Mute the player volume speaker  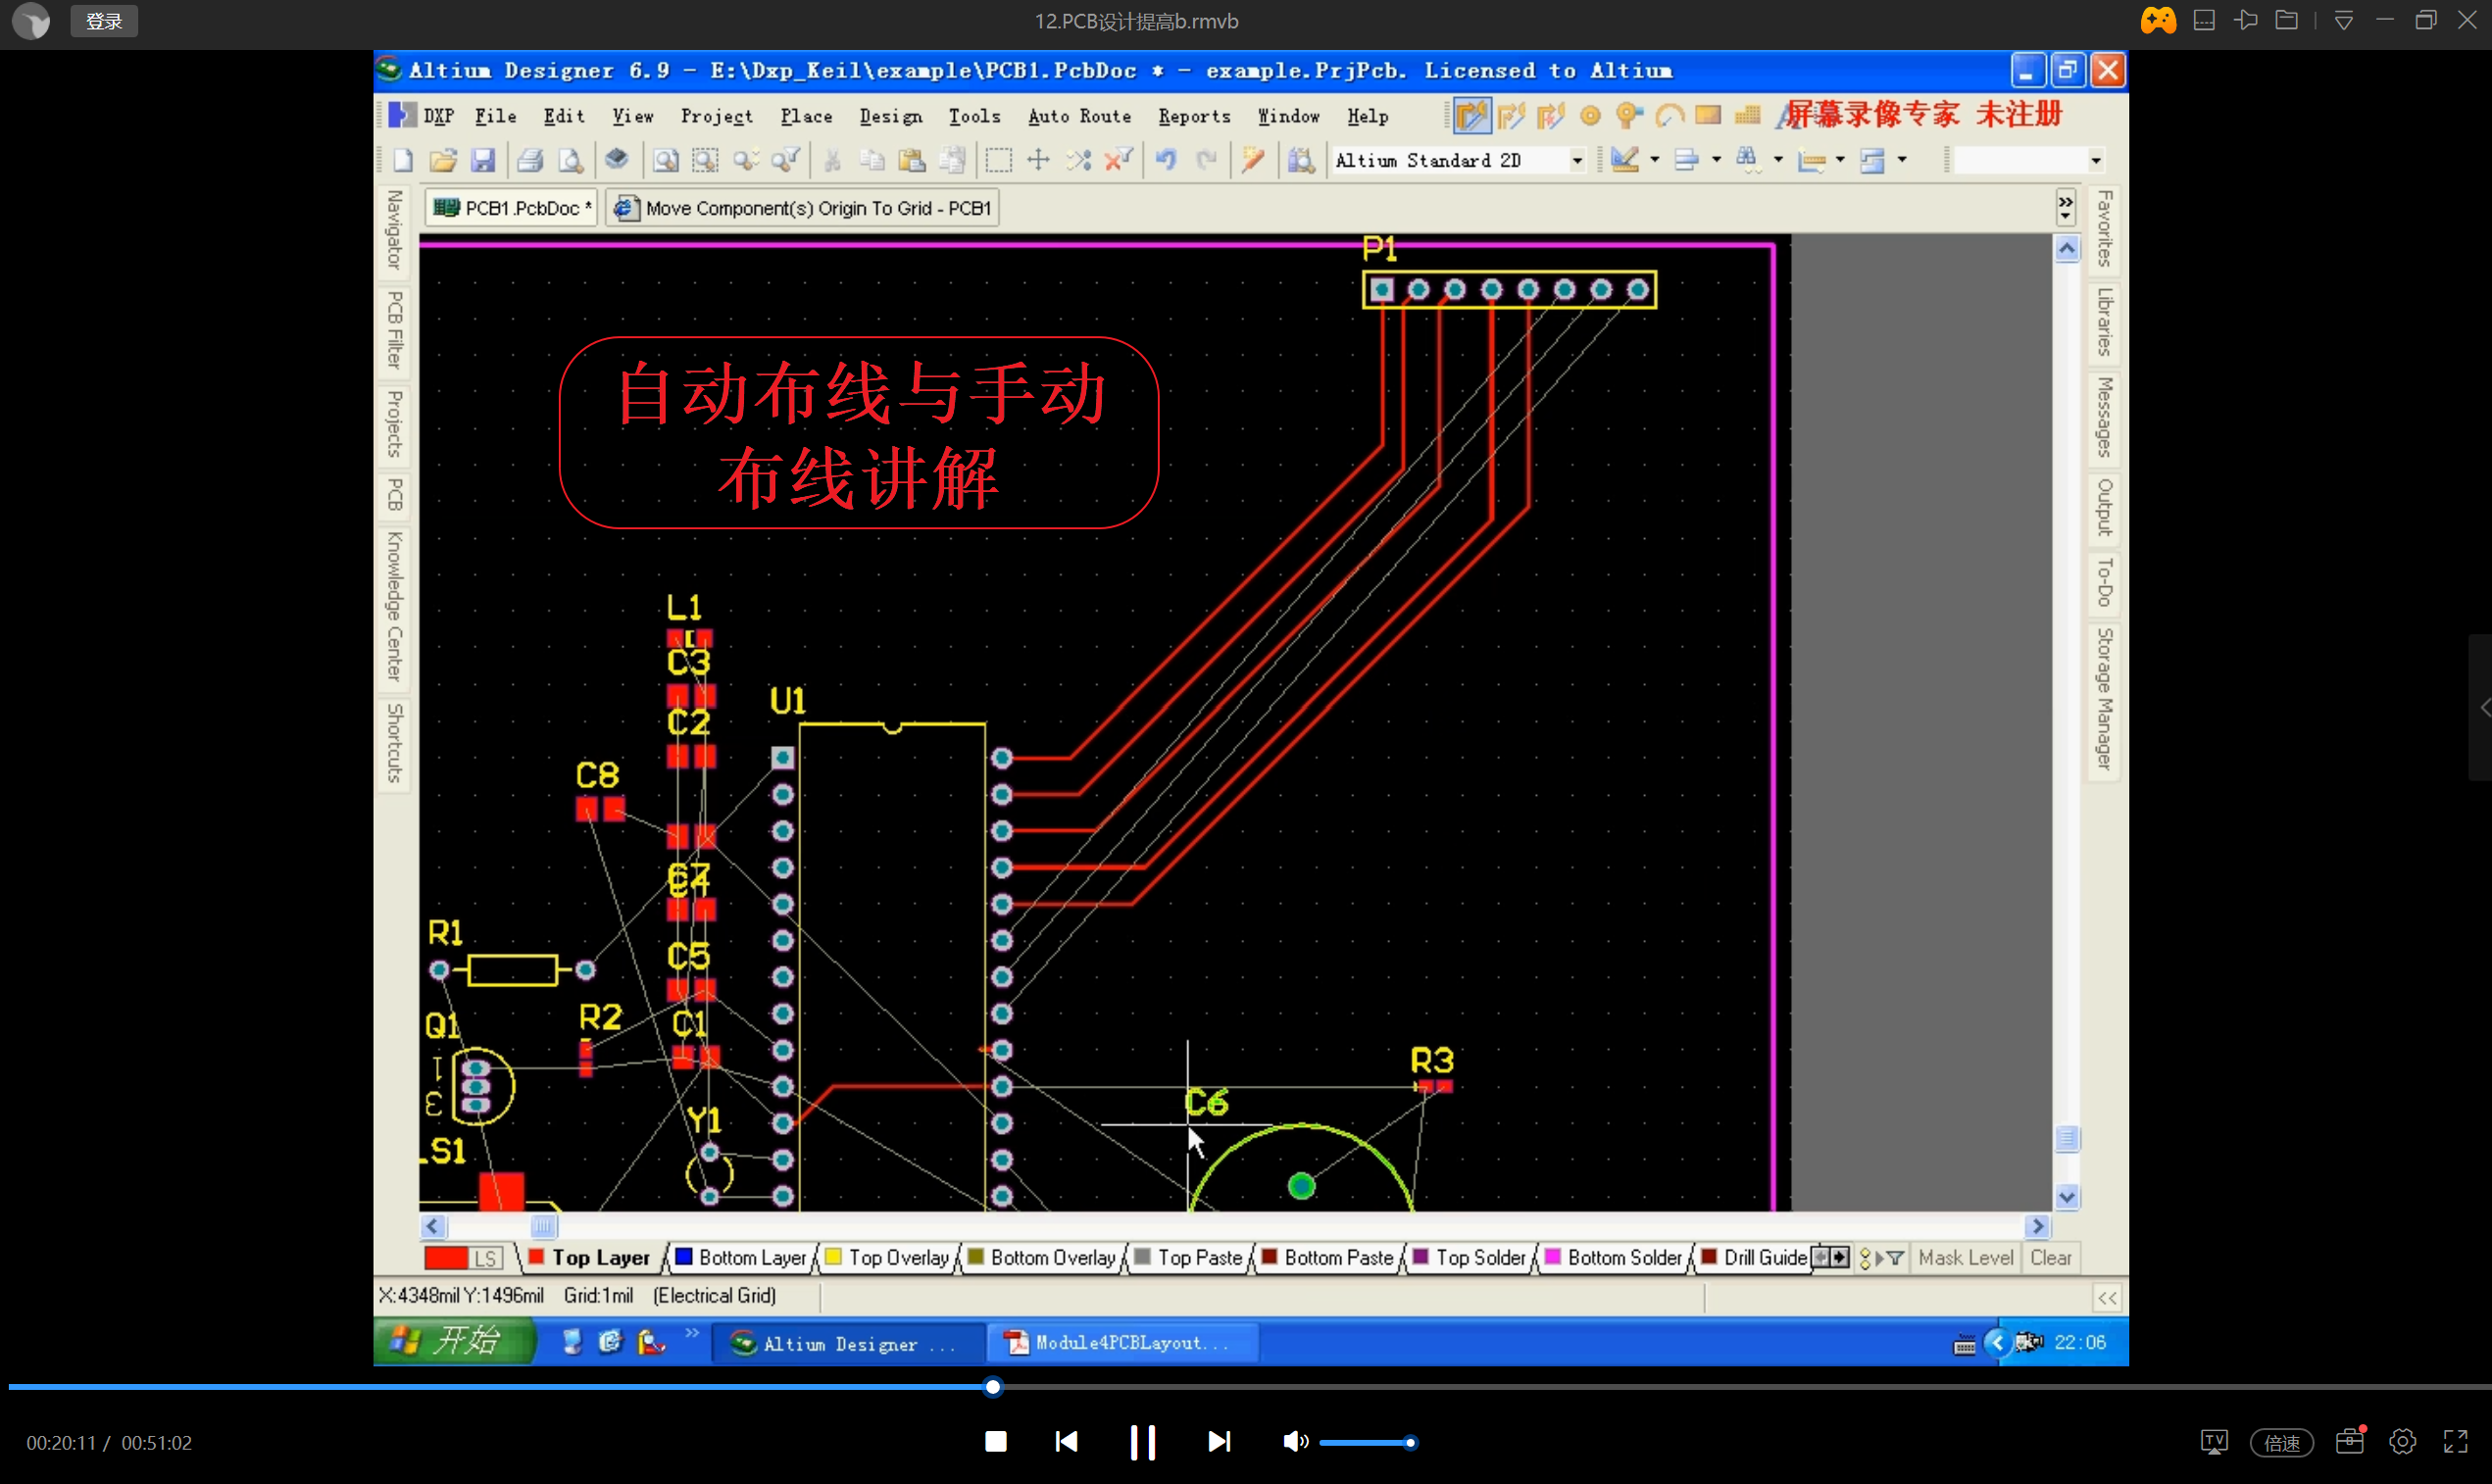point(1295,1442)
